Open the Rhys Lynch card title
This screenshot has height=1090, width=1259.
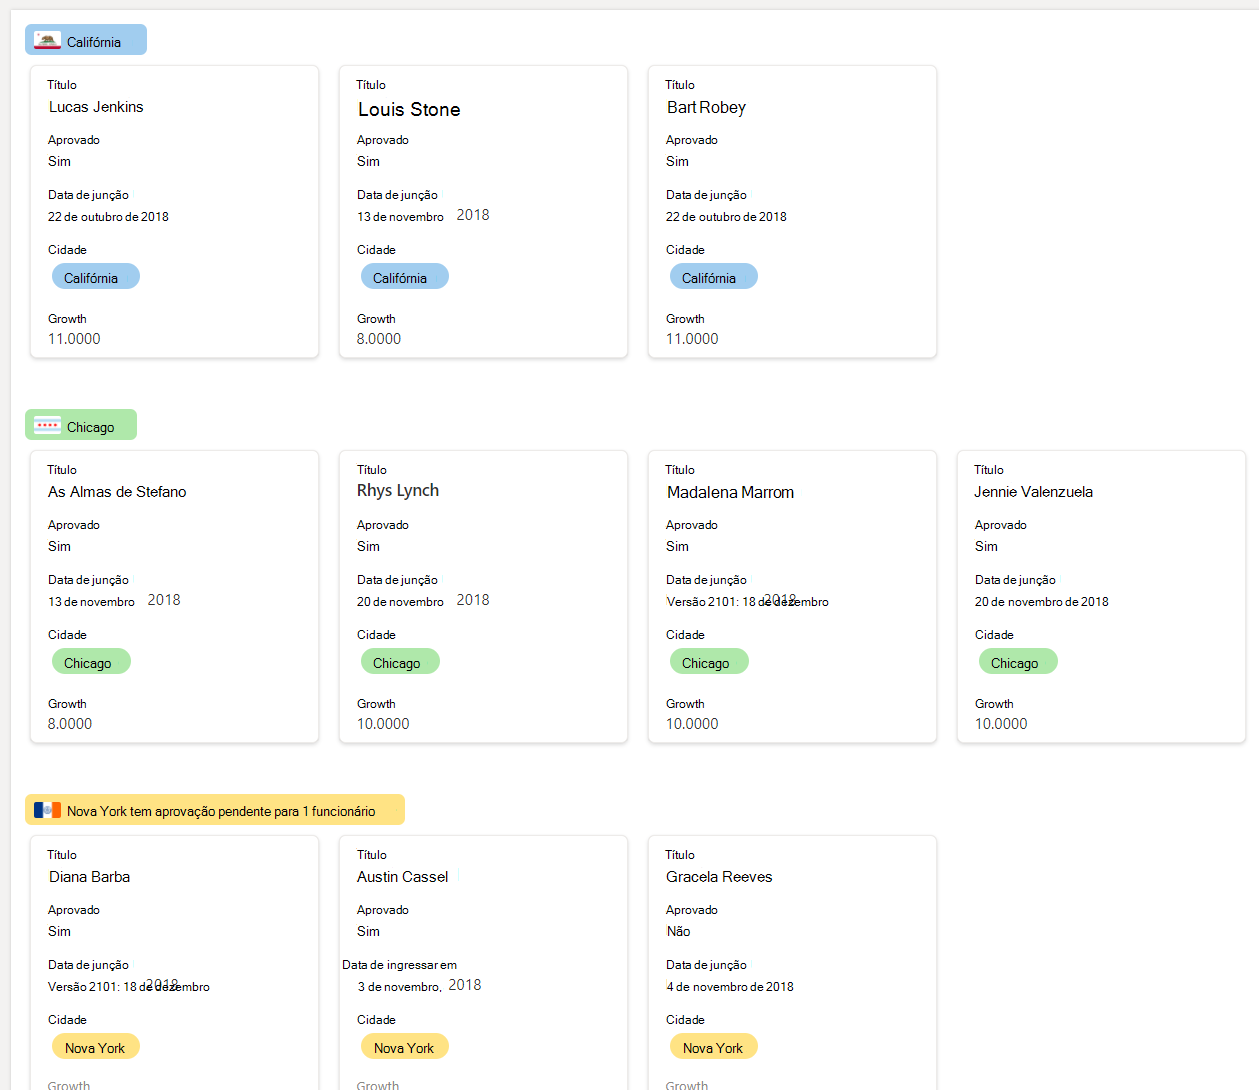pos(398,491)
